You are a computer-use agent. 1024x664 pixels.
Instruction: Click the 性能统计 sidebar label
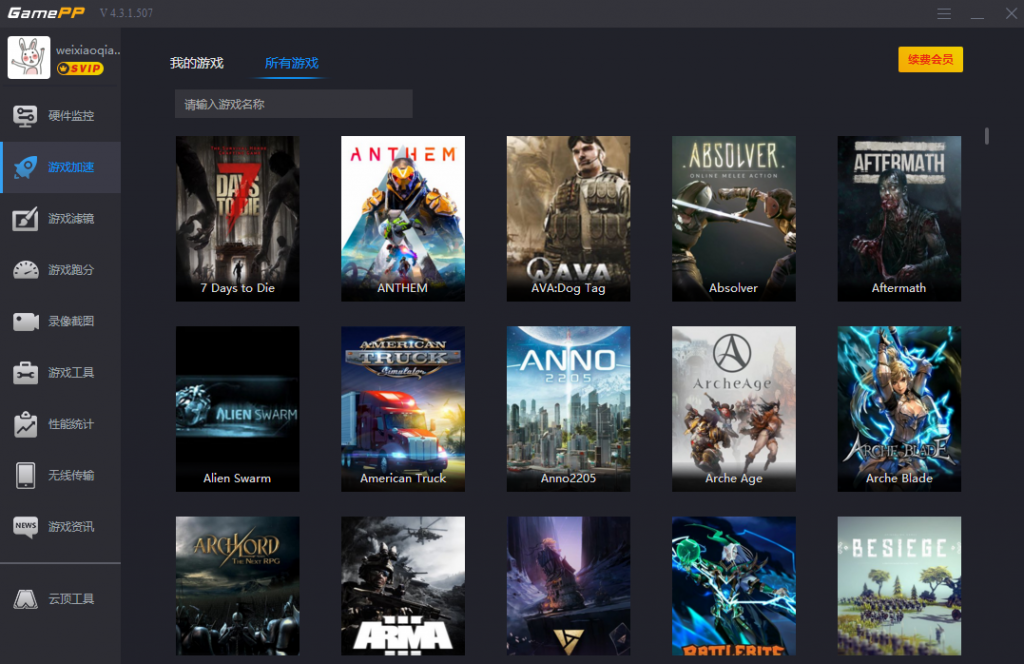71,424
